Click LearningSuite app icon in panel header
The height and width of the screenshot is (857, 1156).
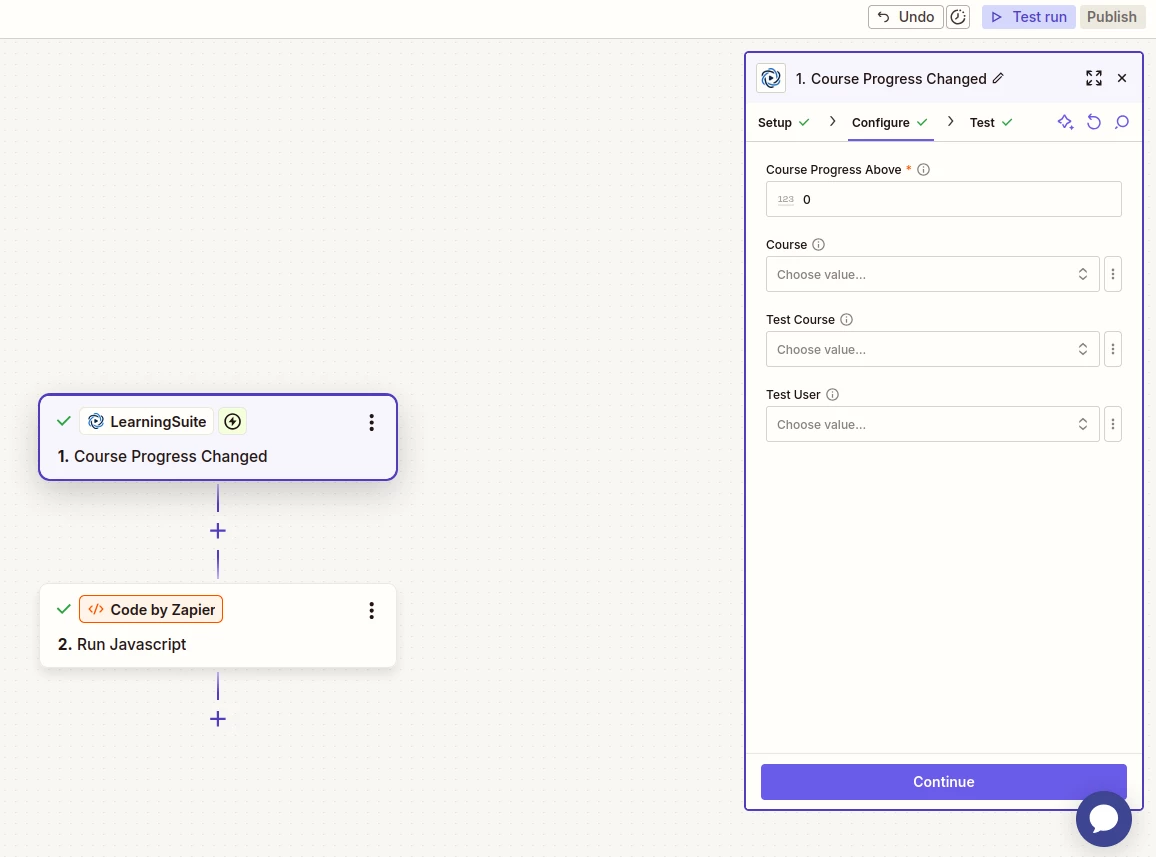(771, 78)
